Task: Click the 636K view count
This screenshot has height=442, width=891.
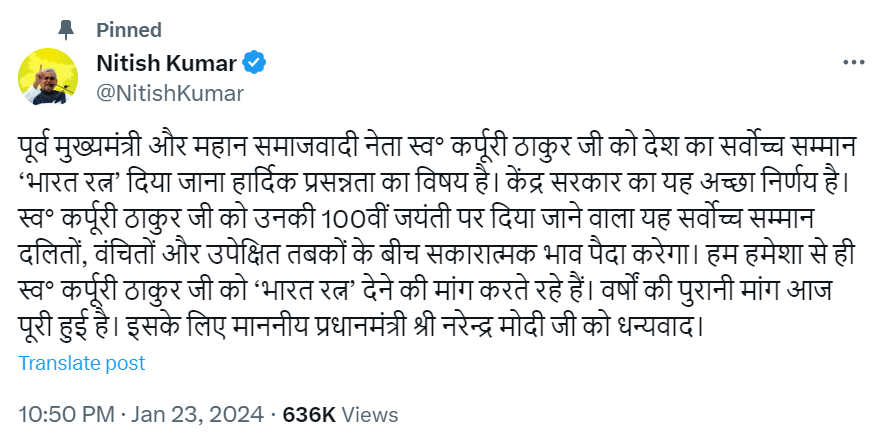Action: pyautogui.click(x=309, y=413)
